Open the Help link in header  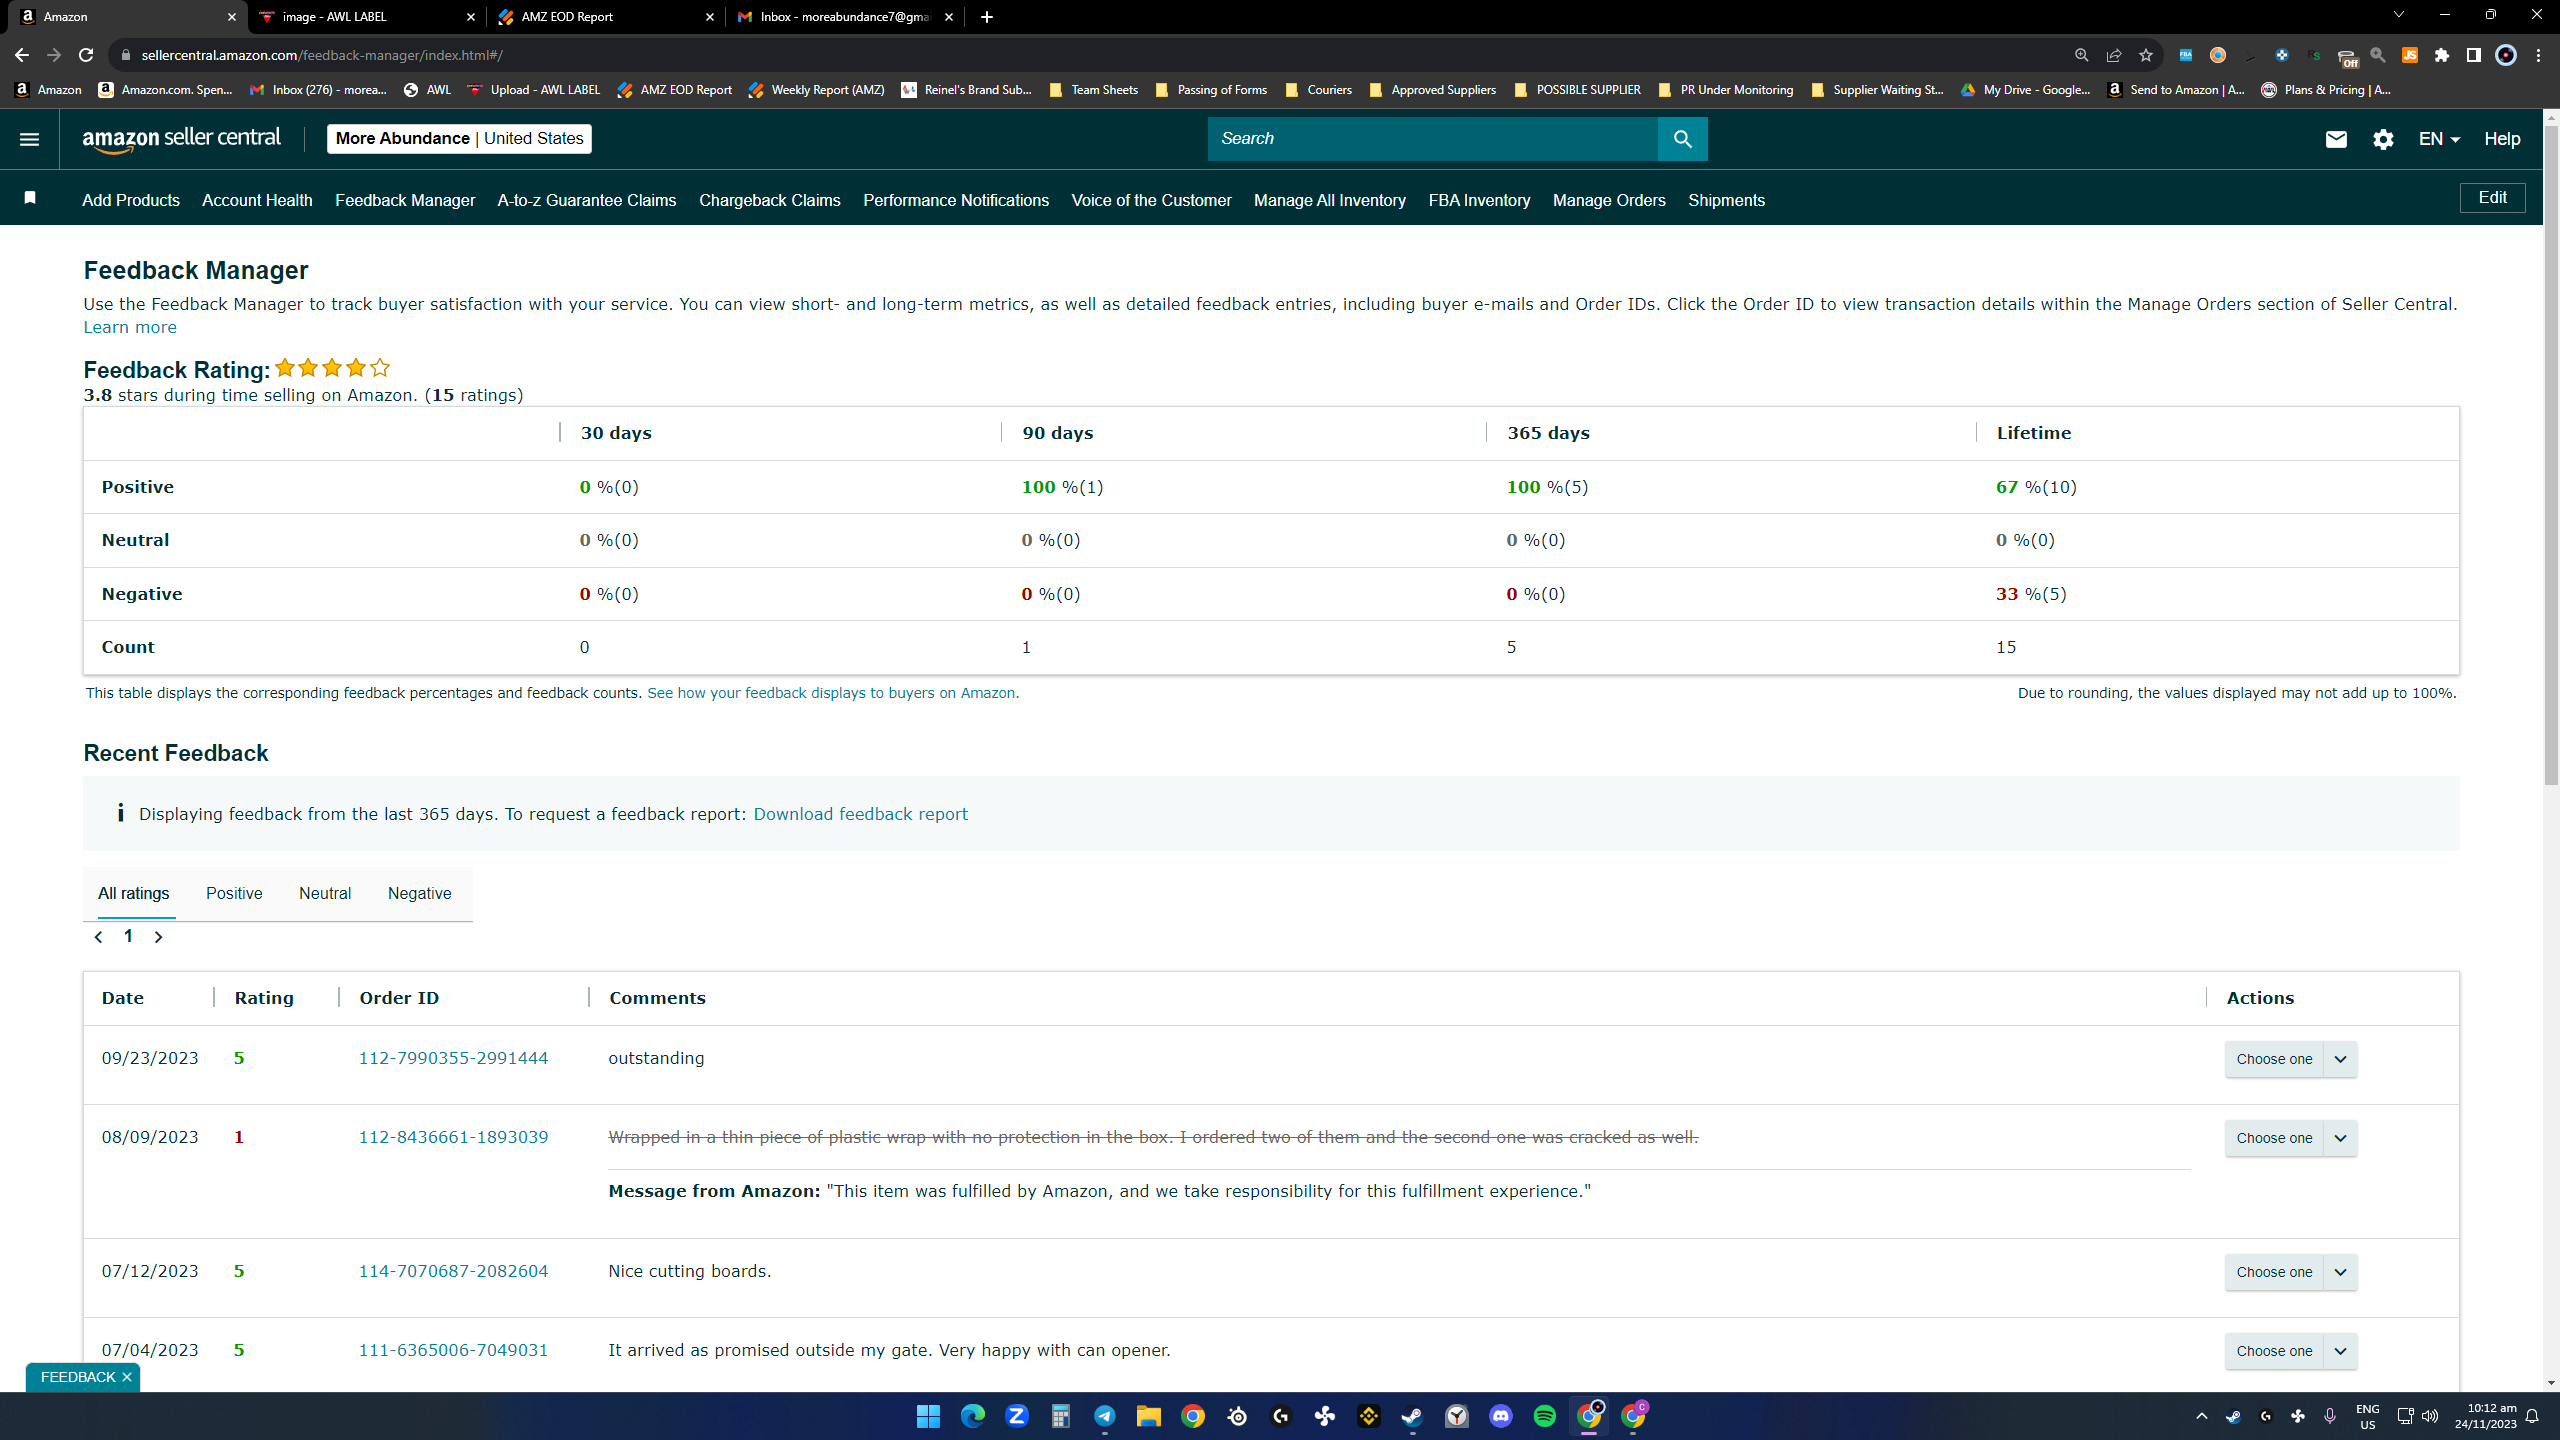[2502, 139]
